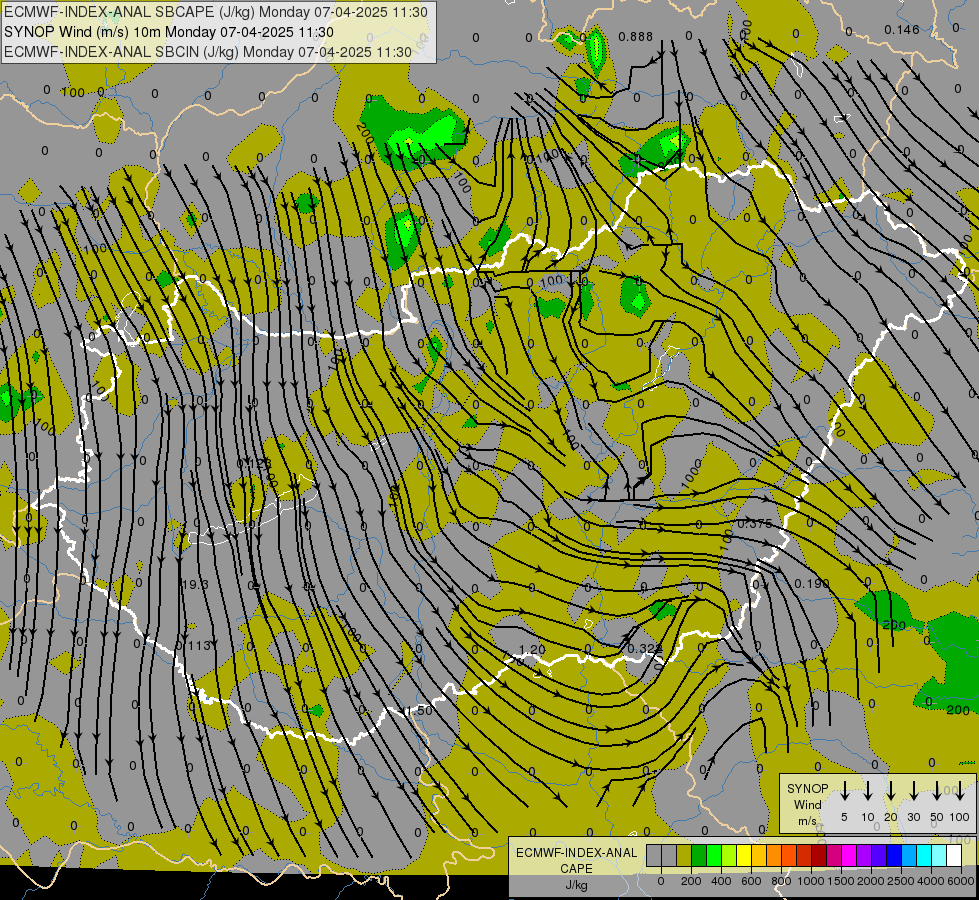Click the wind arrow above the 5 label
This screenshot has width=979, height=900.
[845, 791]
